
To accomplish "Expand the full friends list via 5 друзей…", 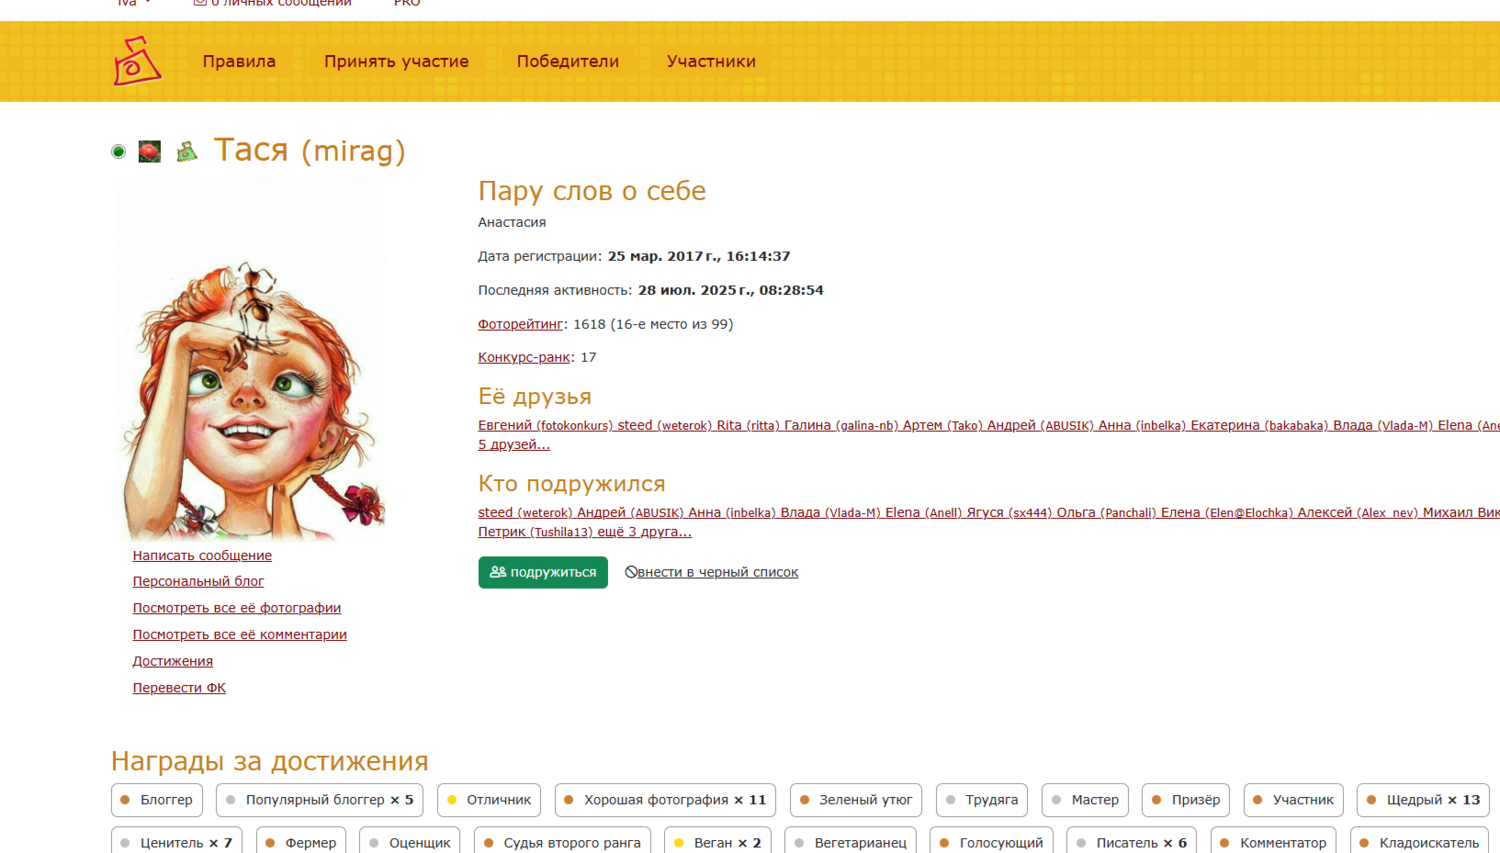I will pos(514,444).
